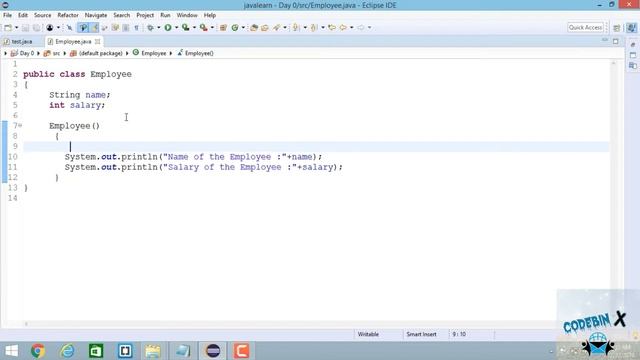Image resolution: width=640 pixels, height=360 pixels.
Task: Open the Project menu
Action: tap(145, 15)
